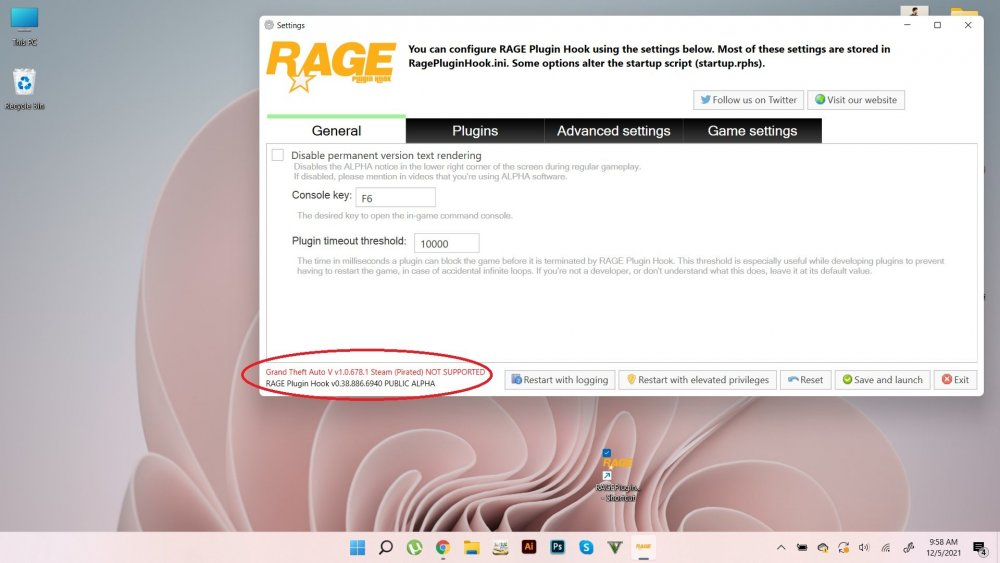The height and width of the screenshot is (563, 1000).
Task: Minimize the Settings window
Action: [x=907, y=25]
